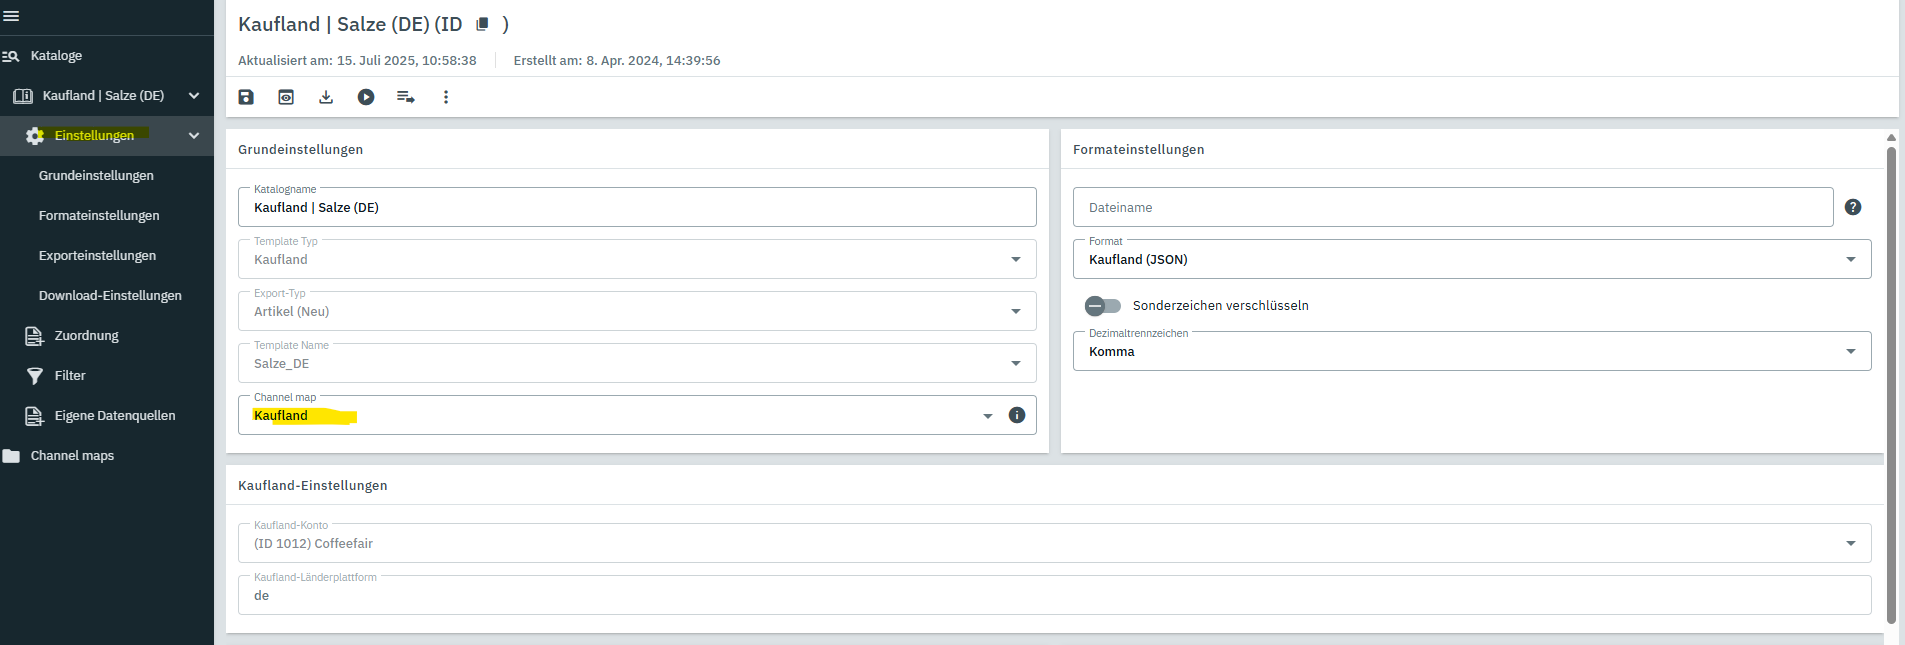
Task: Open the Channel map dropdown
Action: [987, 416]
